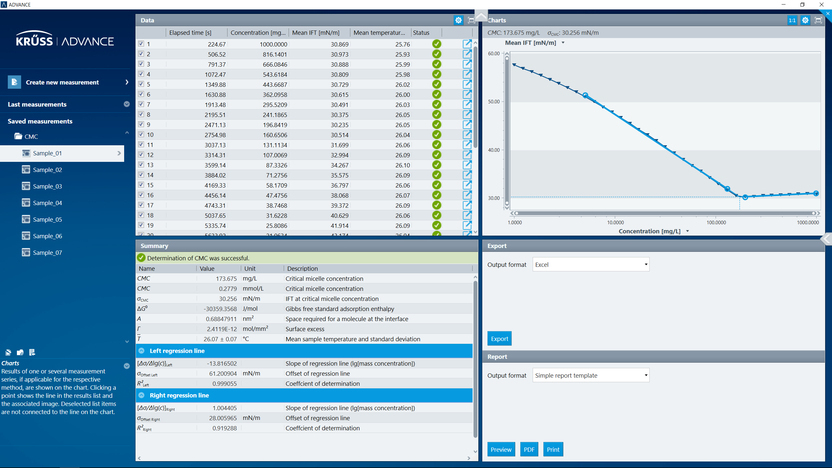Open Report output format template dropdown
Image resolution: width=832 pixels, height=468 pixels.
(592, 375)
